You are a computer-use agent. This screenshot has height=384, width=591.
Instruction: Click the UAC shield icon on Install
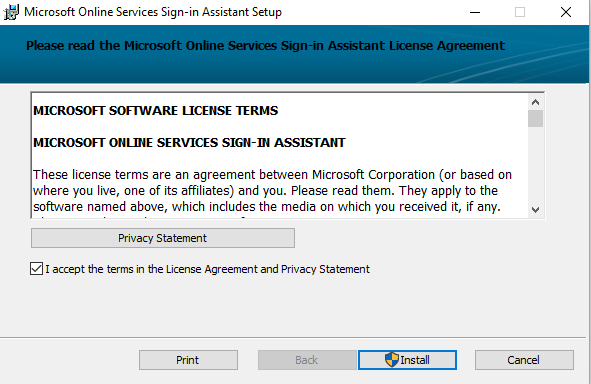(392, 360)
